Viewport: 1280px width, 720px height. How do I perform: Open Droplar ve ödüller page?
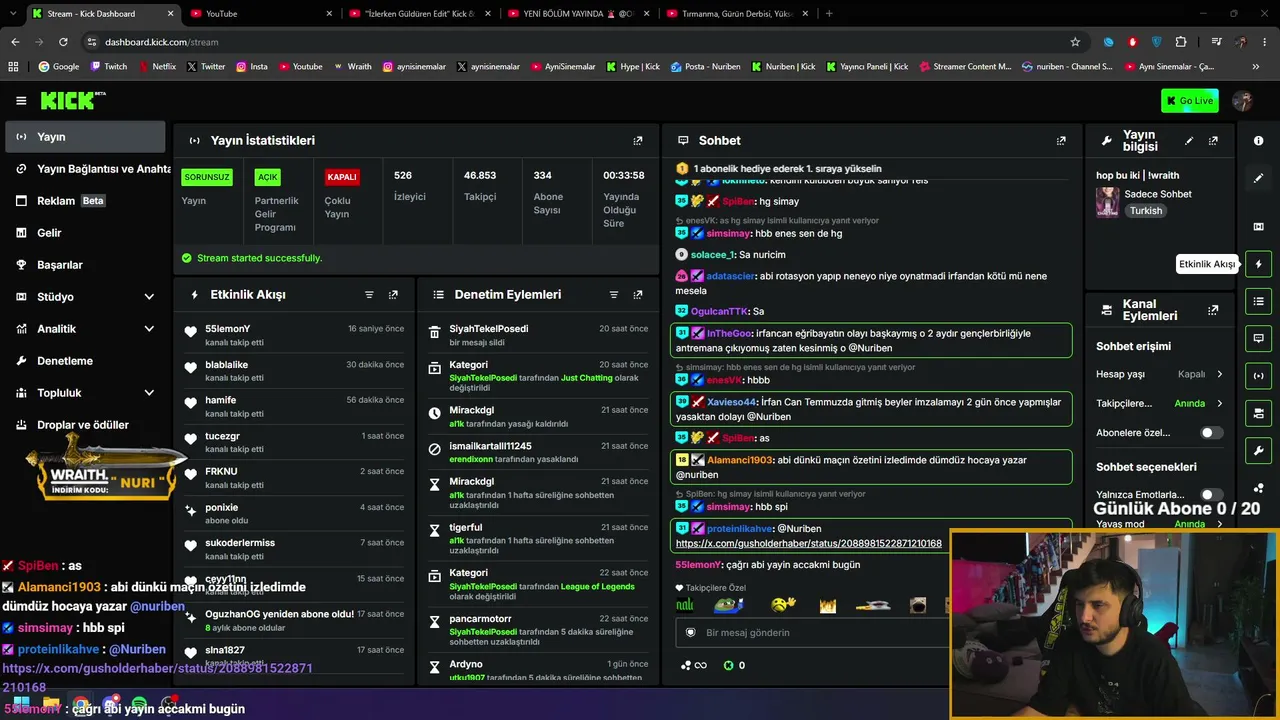pos(85,425)
